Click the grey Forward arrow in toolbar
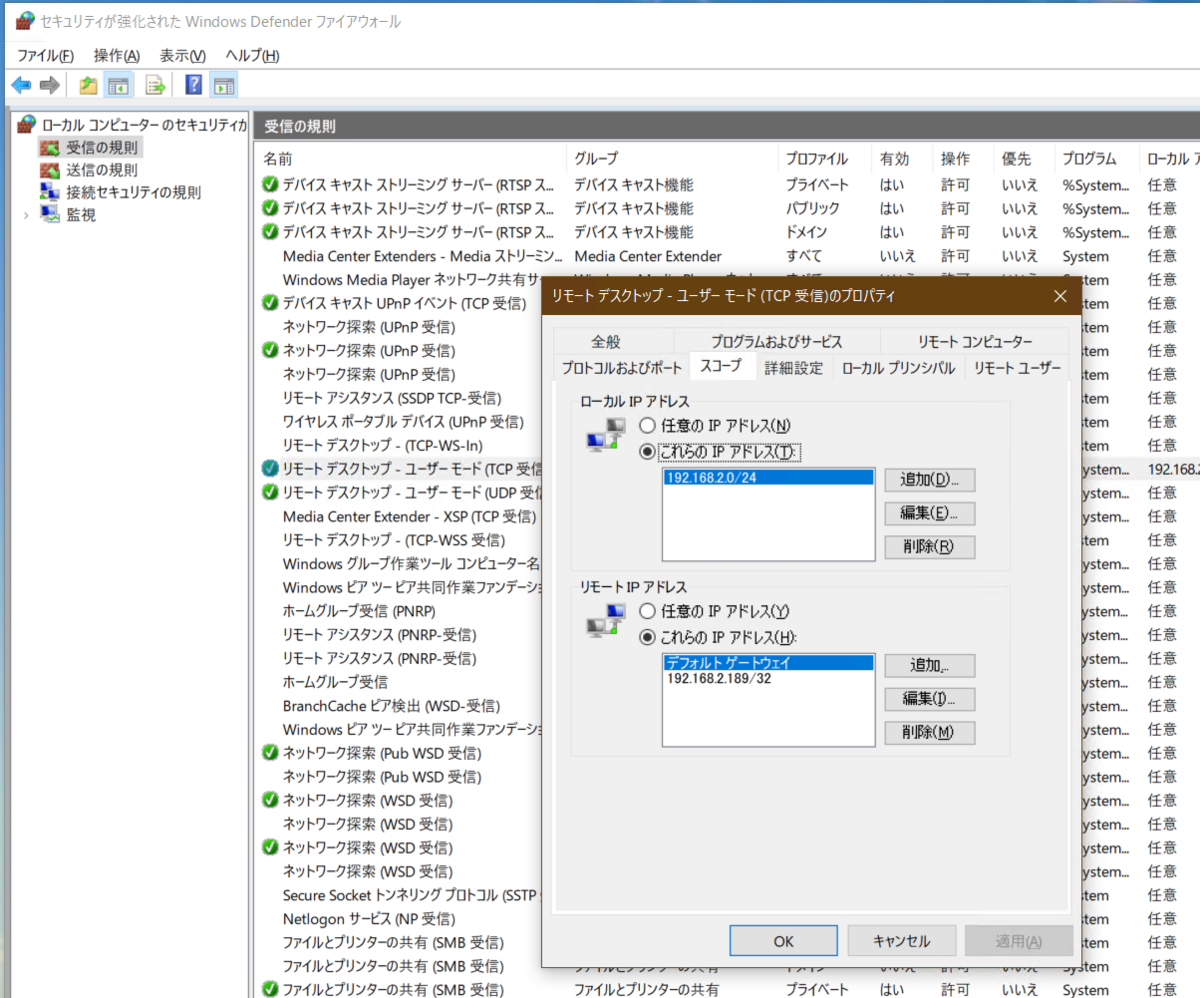The width and height of the screenshot is (1200, 998). (x=50, y=86)
